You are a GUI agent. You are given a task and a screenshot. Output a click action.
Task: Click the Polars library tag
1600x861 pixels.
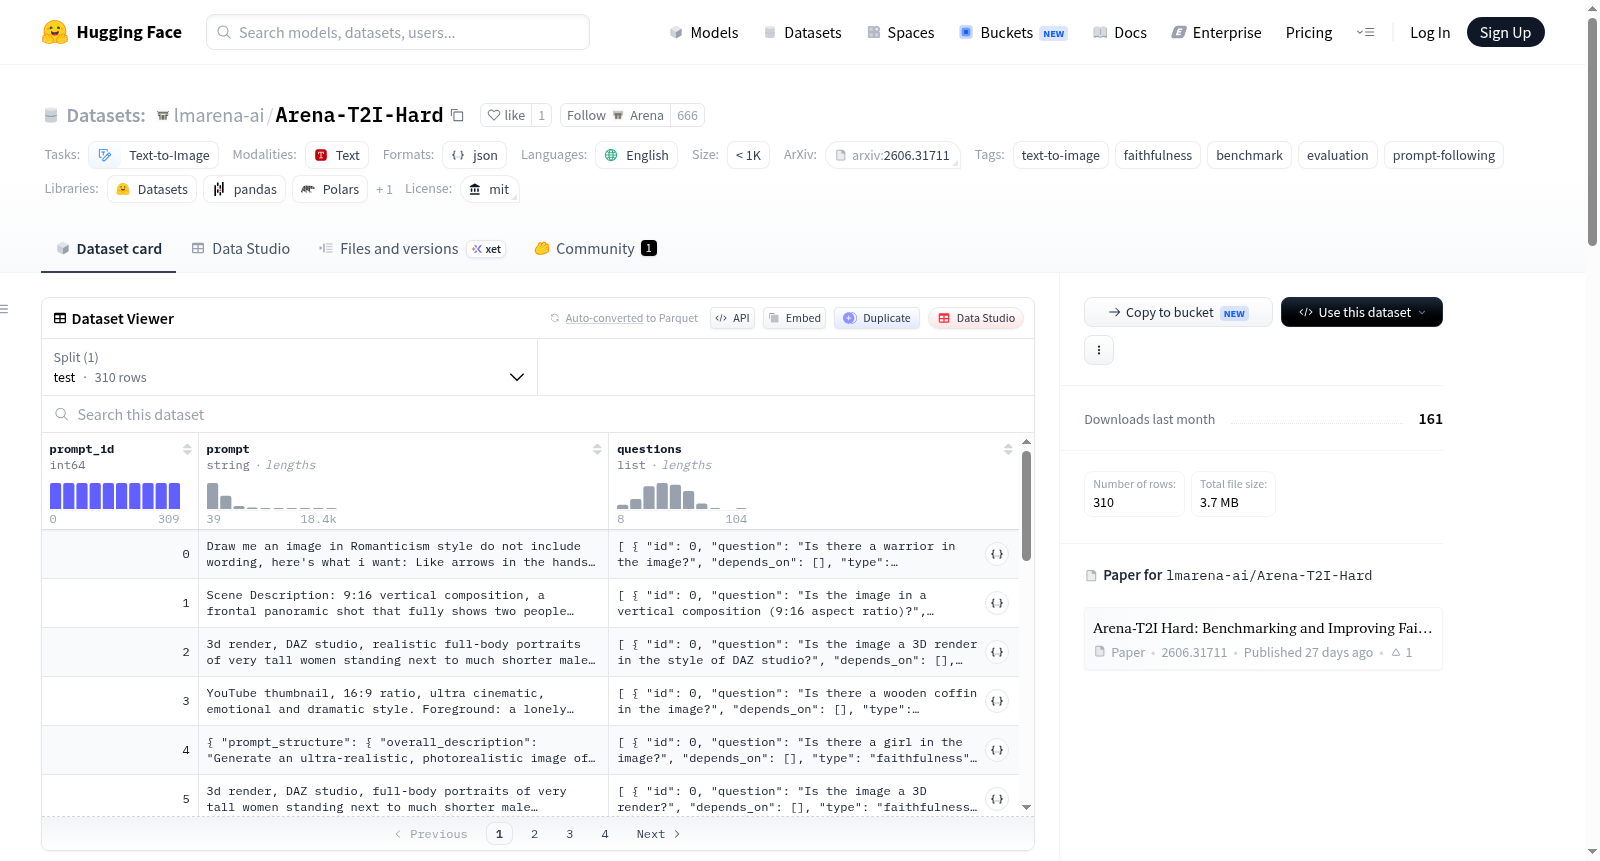point(330,189)
